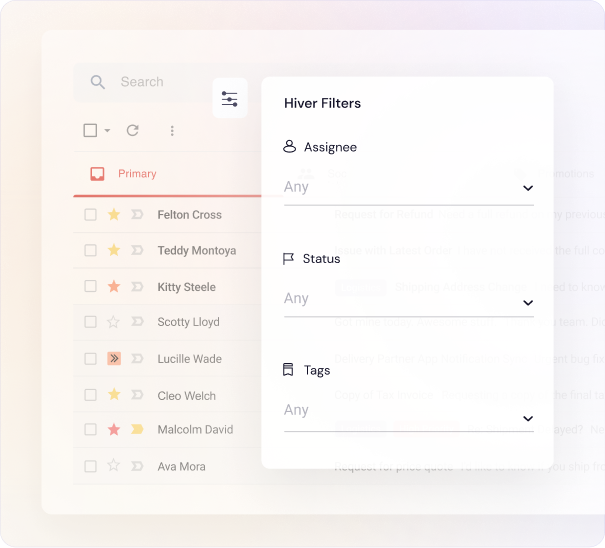
Task: Open the Assignee dropdown
Action: [409, 188]
